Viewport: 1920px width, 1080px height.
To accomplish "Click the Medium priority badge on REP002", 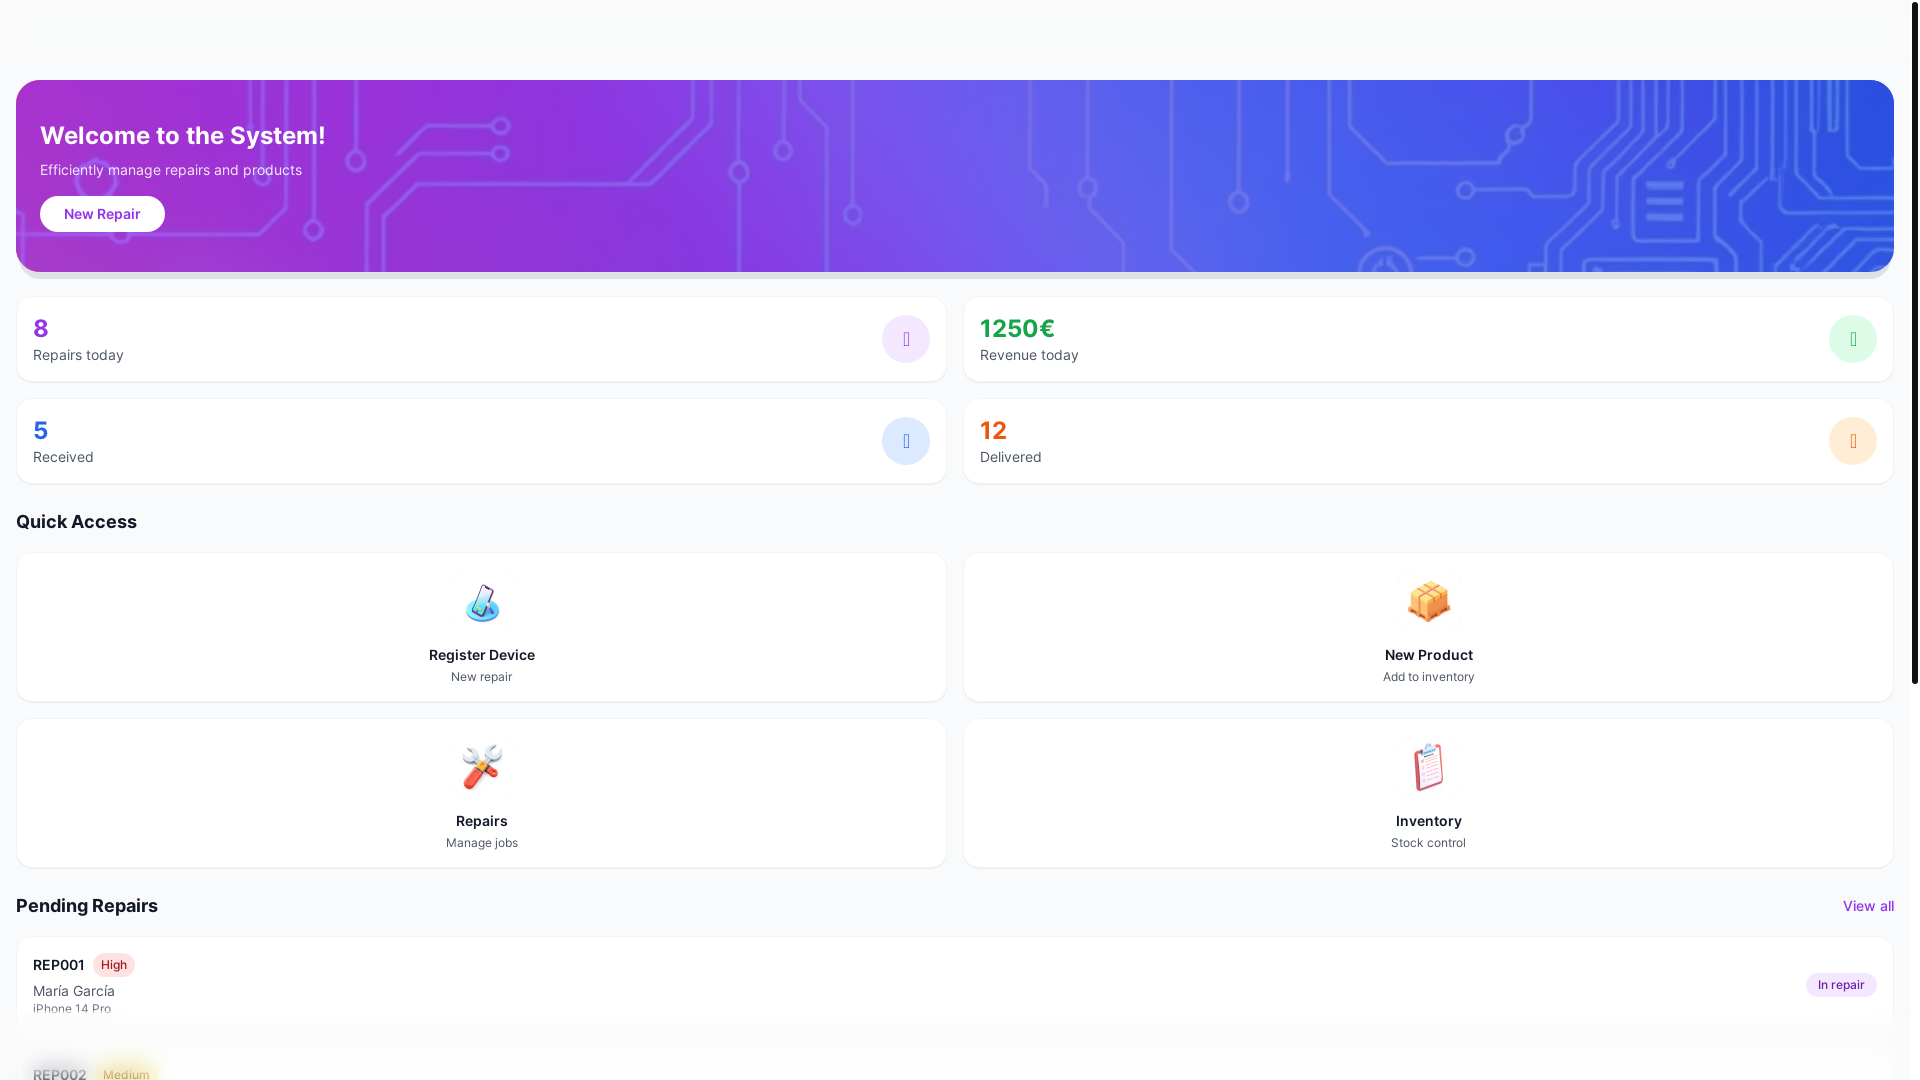I will point(126,1073).
